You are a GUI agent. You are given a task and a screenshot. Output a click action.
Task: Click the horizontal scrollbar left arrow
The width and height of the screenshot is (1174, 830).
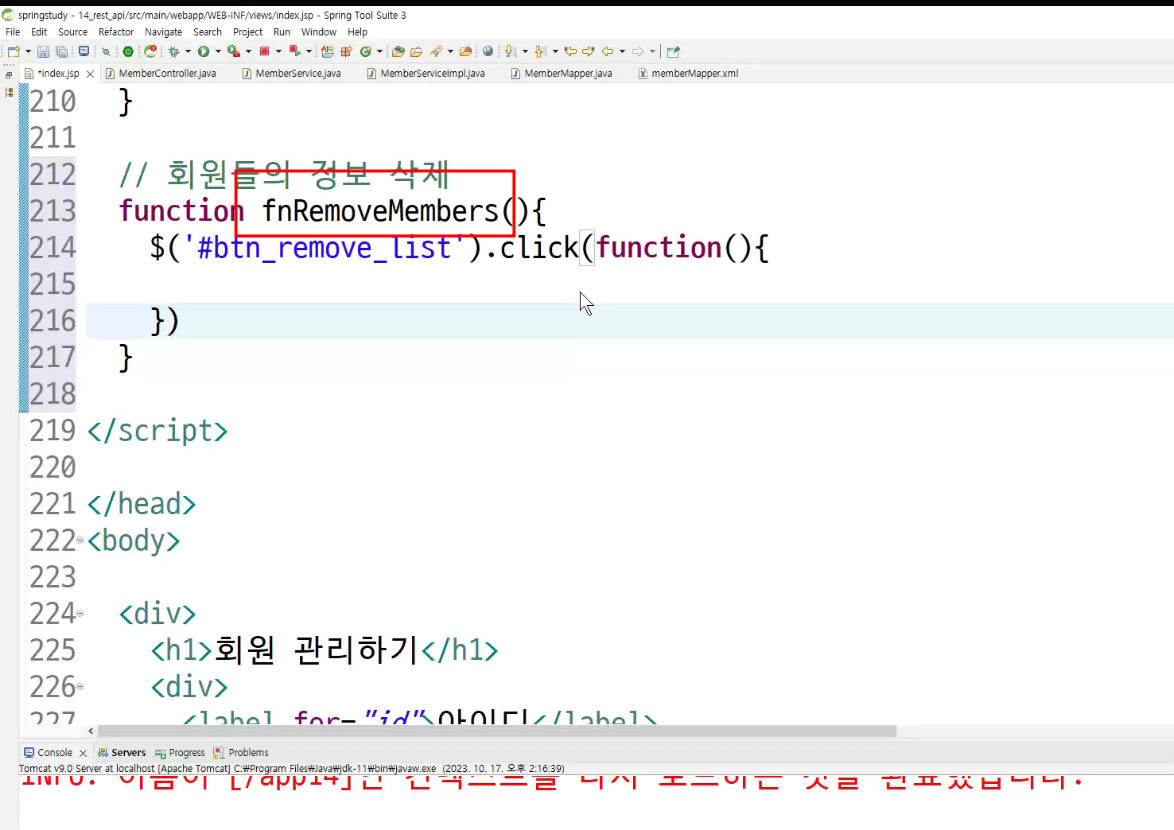(x=91, y=731)
